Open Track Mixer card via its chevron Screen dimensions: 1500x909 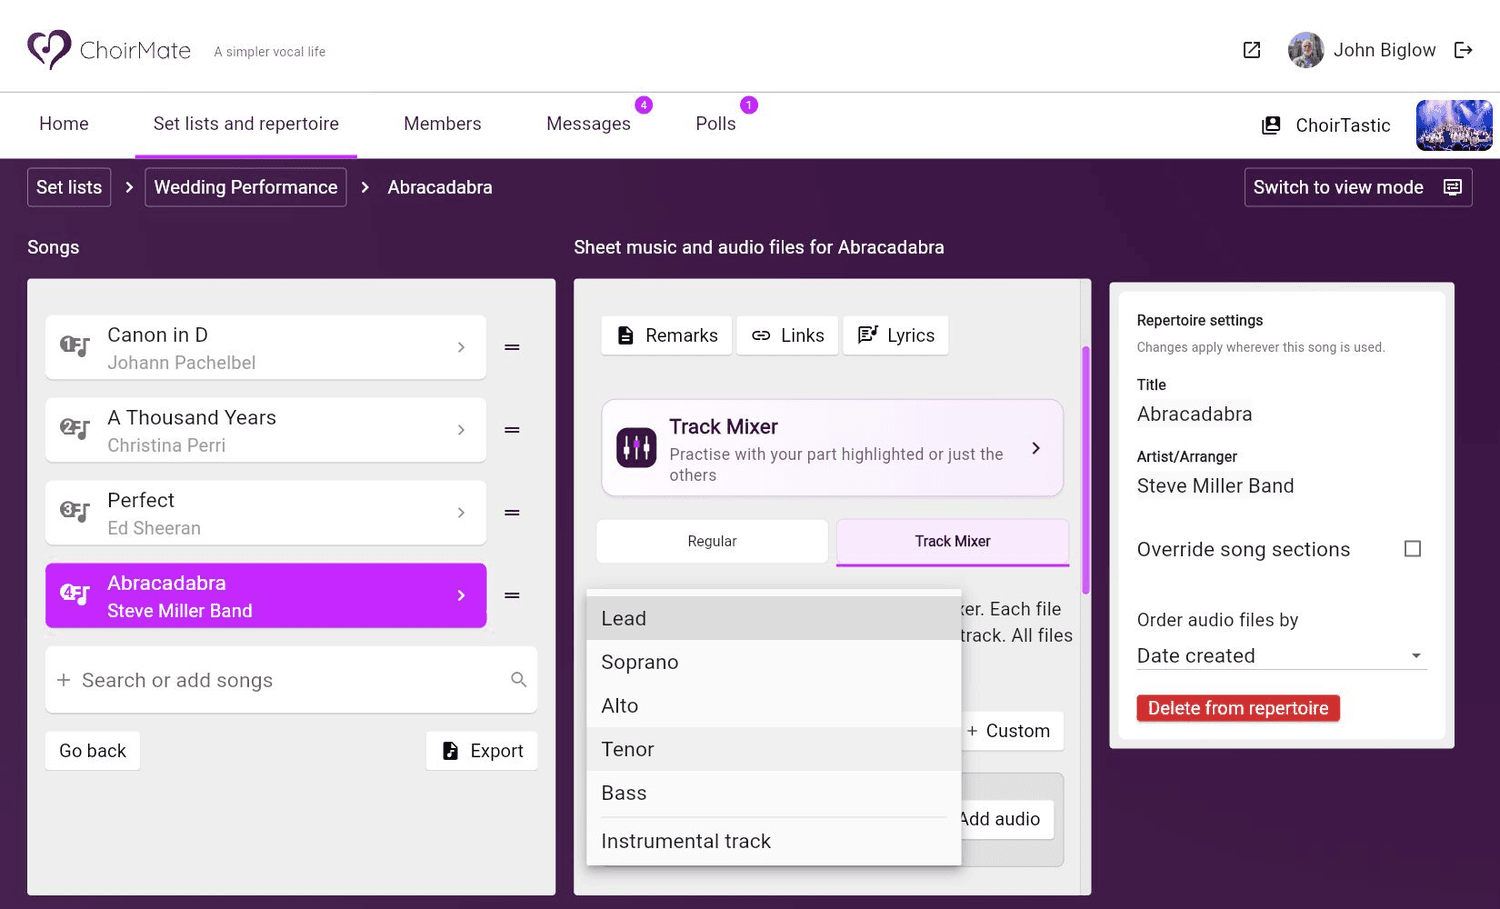coord(1036,448)
